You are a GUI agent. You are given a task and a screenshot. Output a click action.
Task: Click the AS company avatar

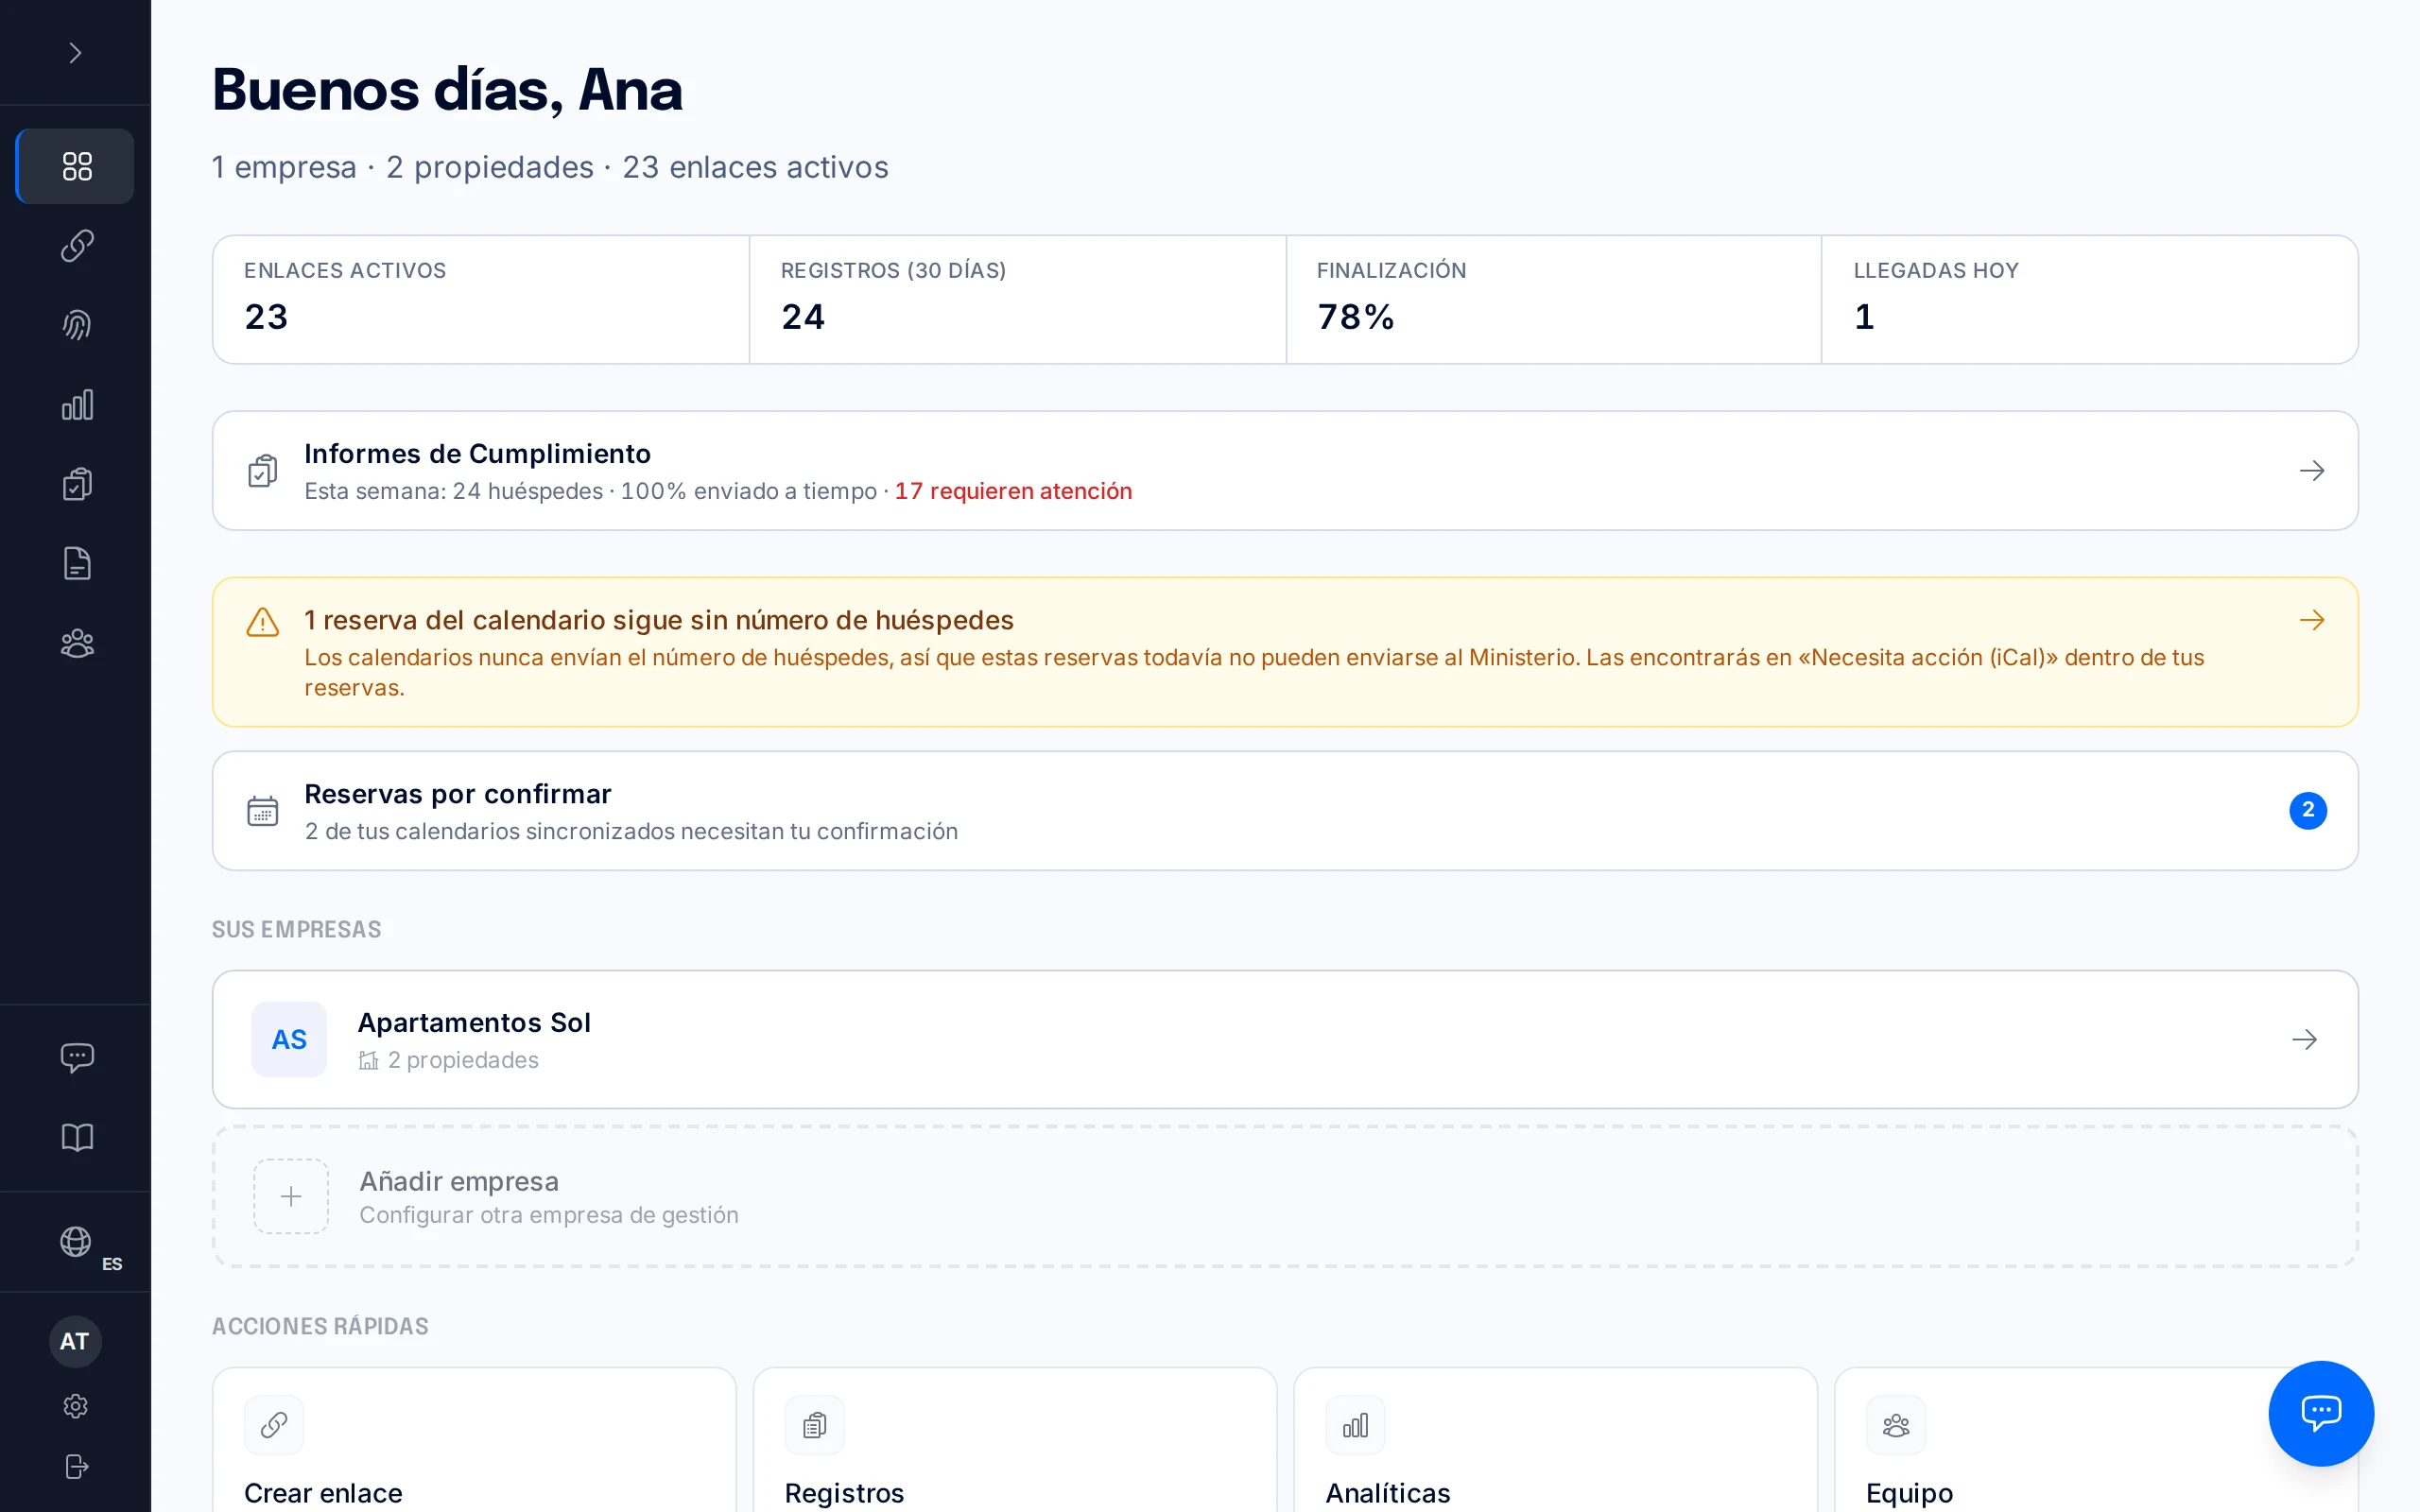[289, 1039]
